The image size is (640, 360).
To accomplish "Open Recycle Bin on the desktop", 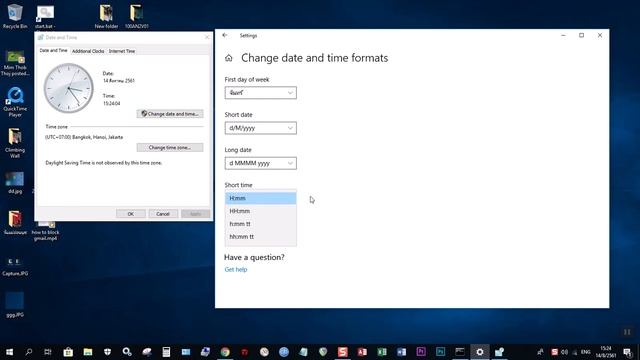I will [15, 16].
